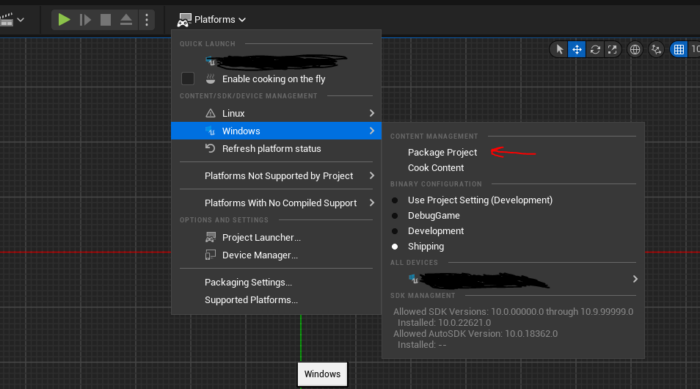Click the Project Launcher icon
The width and height of the screenshot is (700, 389).
click(210, 238)
